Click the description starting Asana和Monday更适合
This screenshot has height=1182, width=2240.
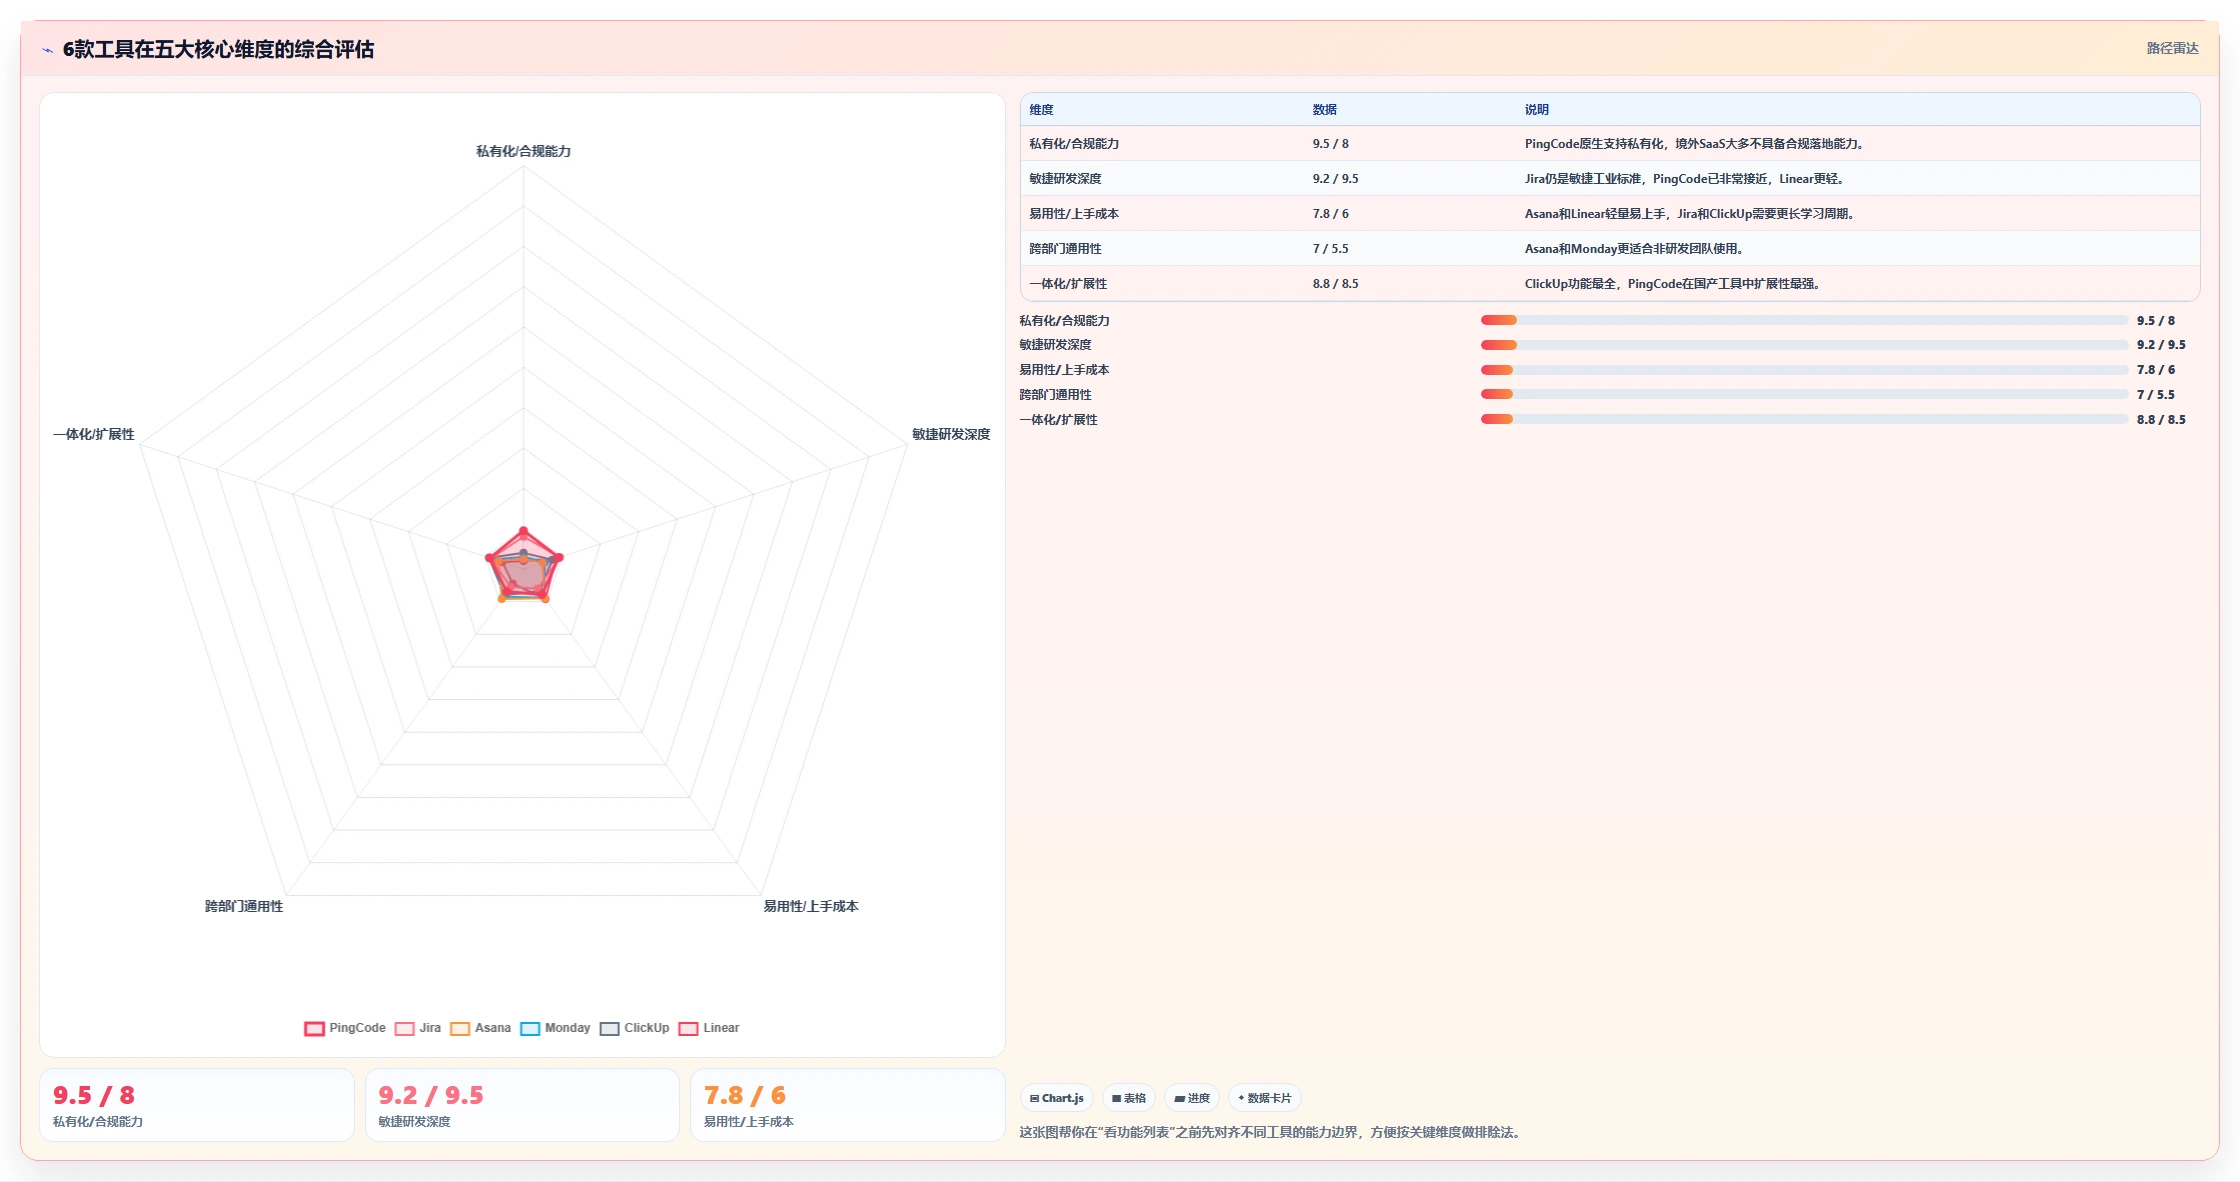(x=1635, y=249)
